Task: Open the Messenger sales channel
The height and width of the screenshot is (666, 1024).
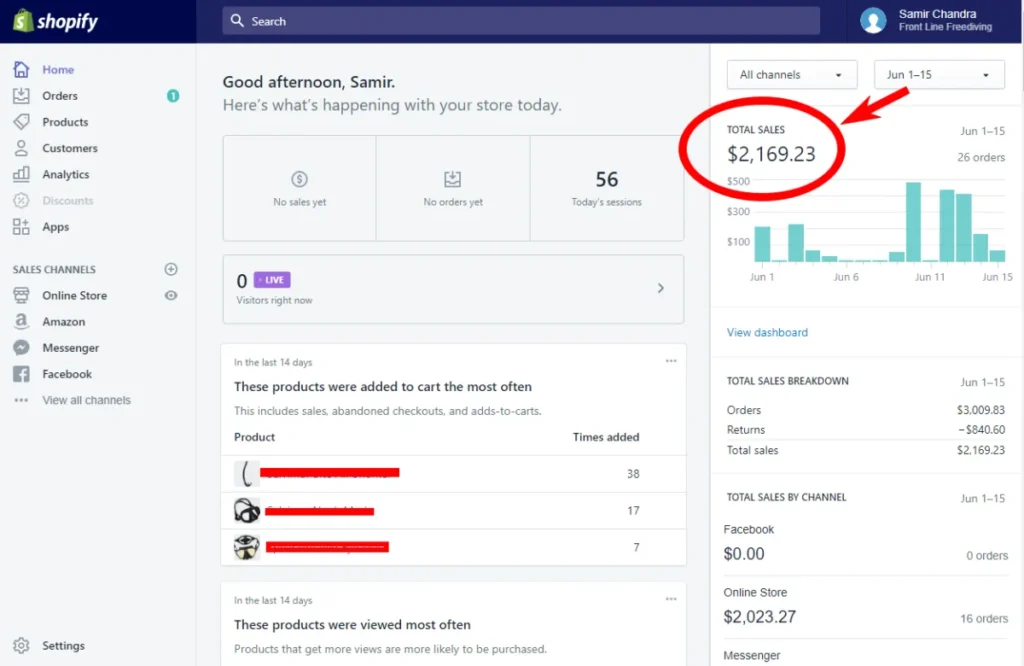Action: point(71,348)
